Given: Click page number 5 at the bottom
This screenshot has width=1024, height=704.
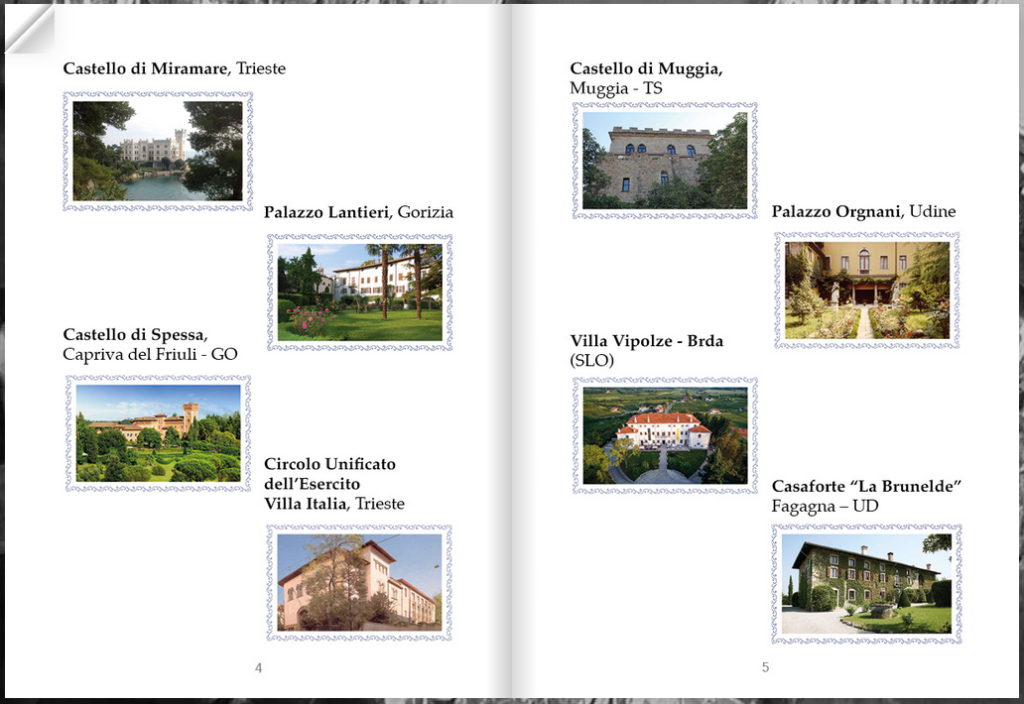Looking at the screenshot, I should 765,667.
